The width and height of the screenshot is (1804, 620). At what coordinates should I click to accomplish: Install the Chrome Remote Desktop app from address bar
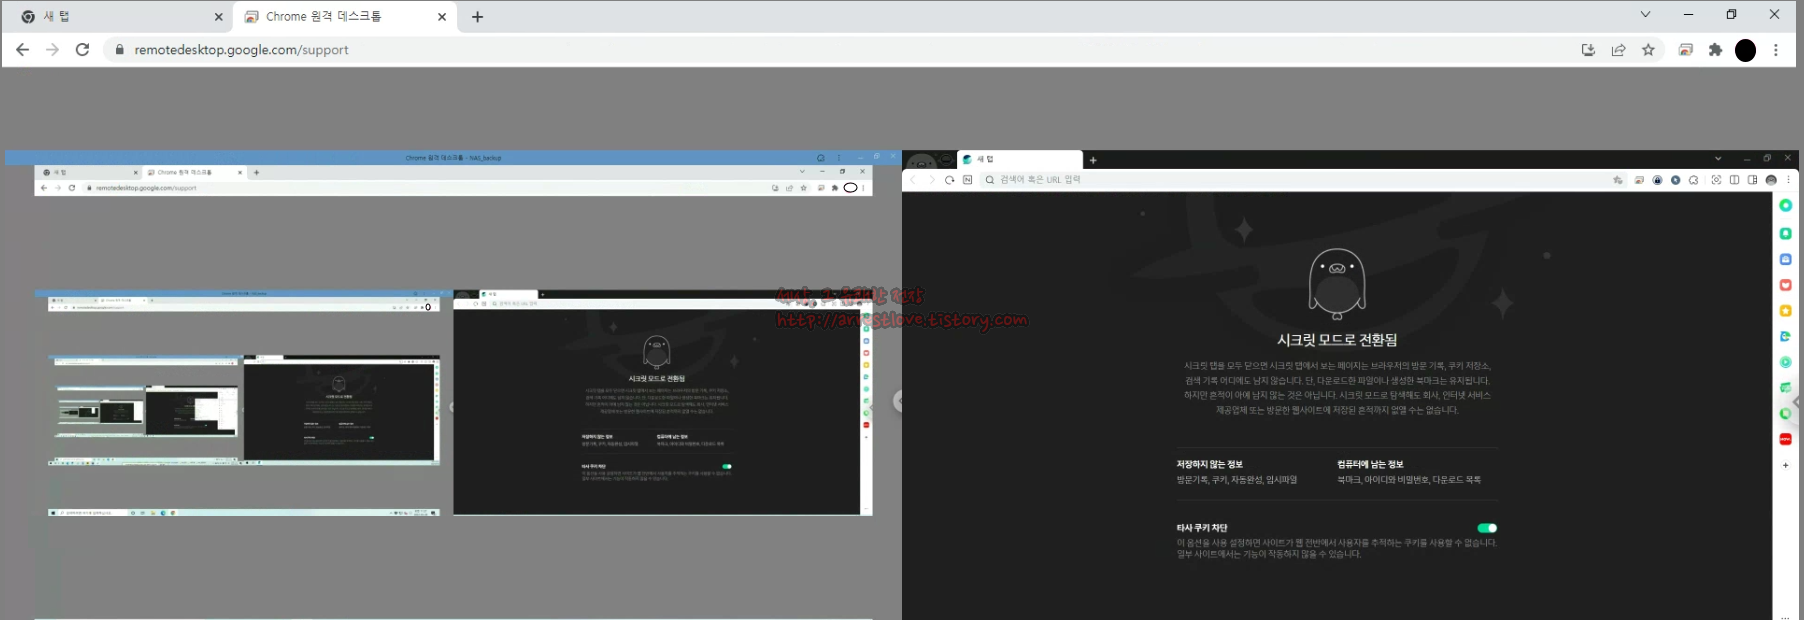pos(1588,50)
